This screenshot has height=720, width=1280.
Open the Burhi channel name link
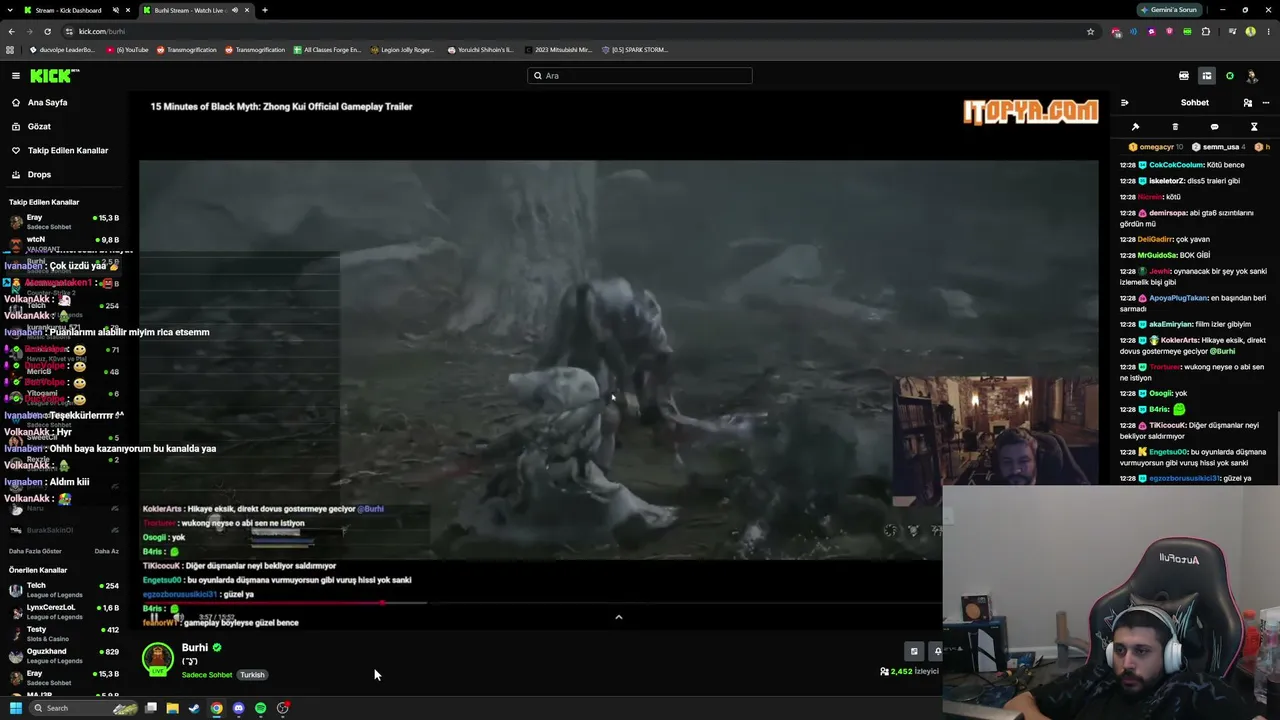click(x=195, y=648)
